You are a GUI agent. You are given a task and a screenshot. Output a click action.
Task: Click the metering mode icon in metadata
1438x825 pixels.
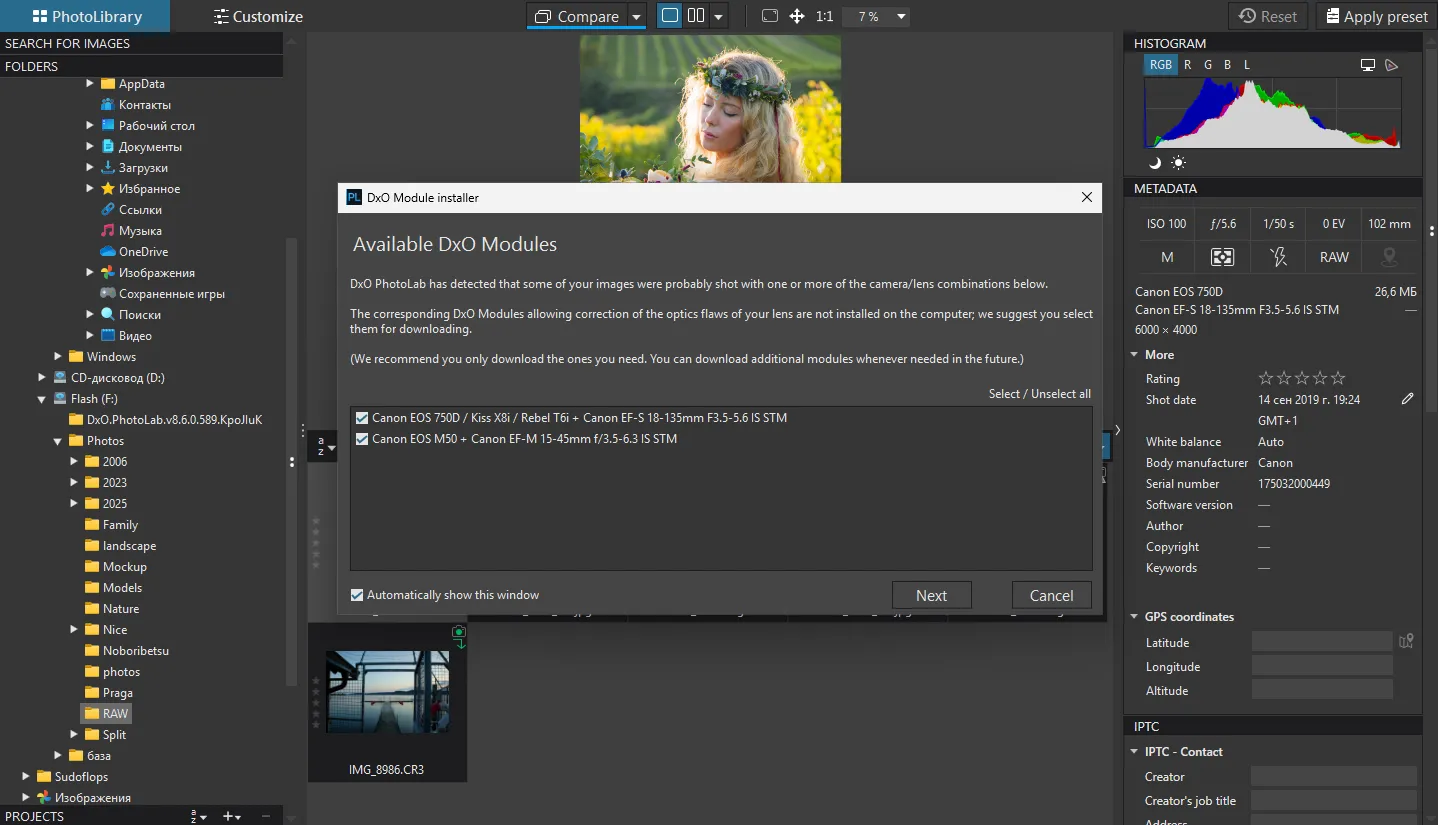(x=1222, y=257)
